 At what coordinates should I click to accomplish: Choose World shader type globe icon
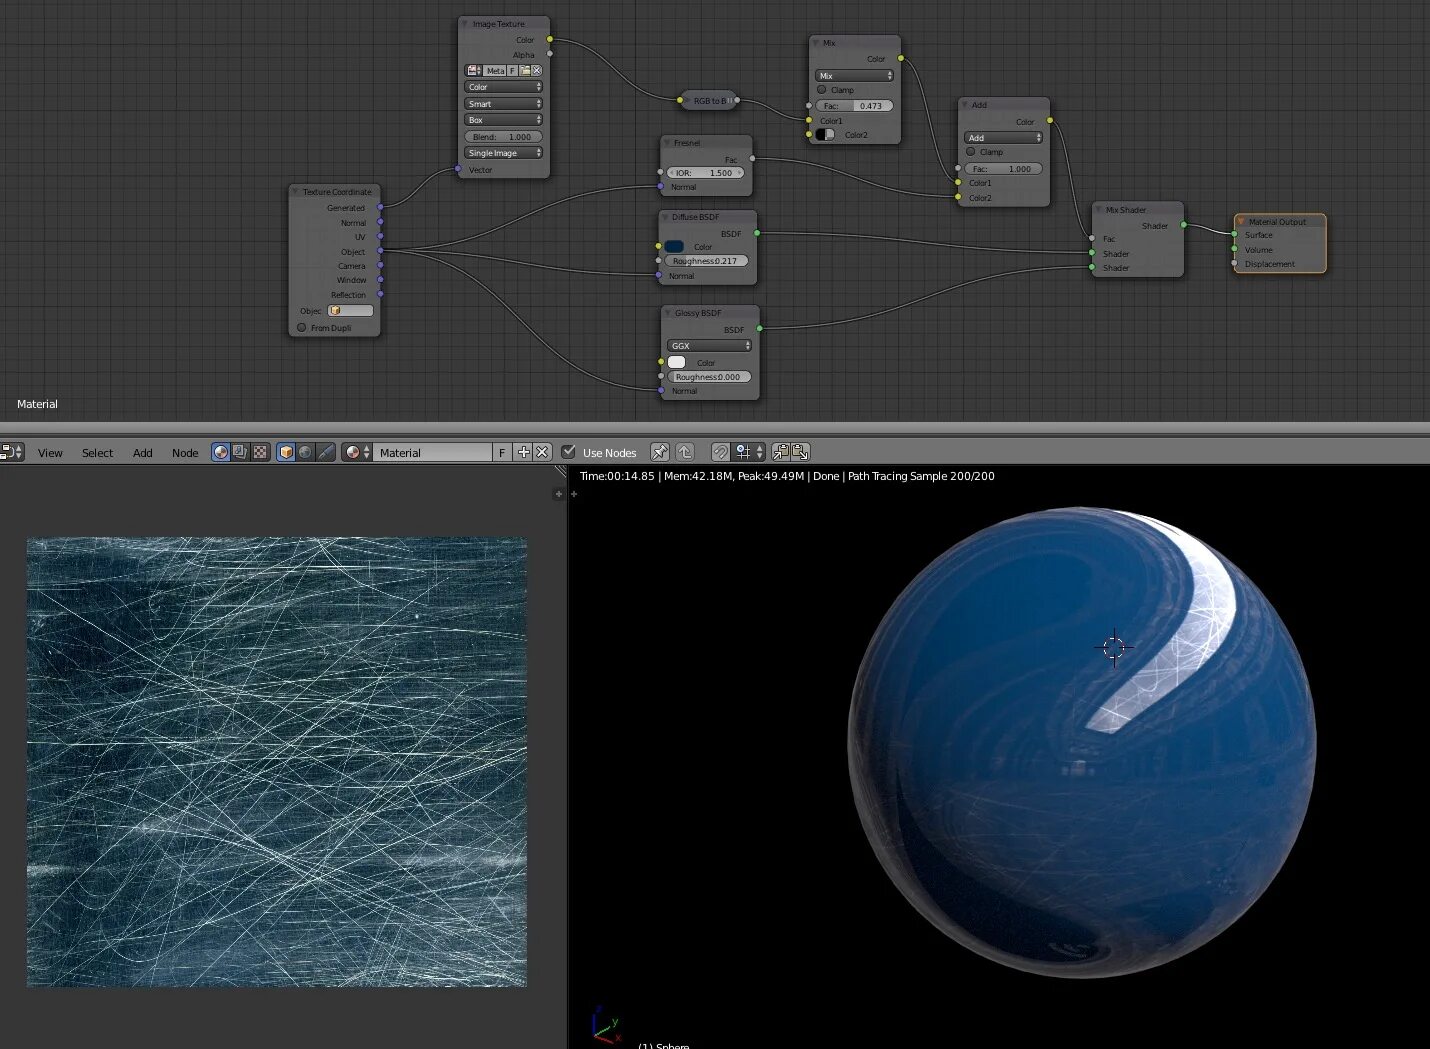click(305, 452)
